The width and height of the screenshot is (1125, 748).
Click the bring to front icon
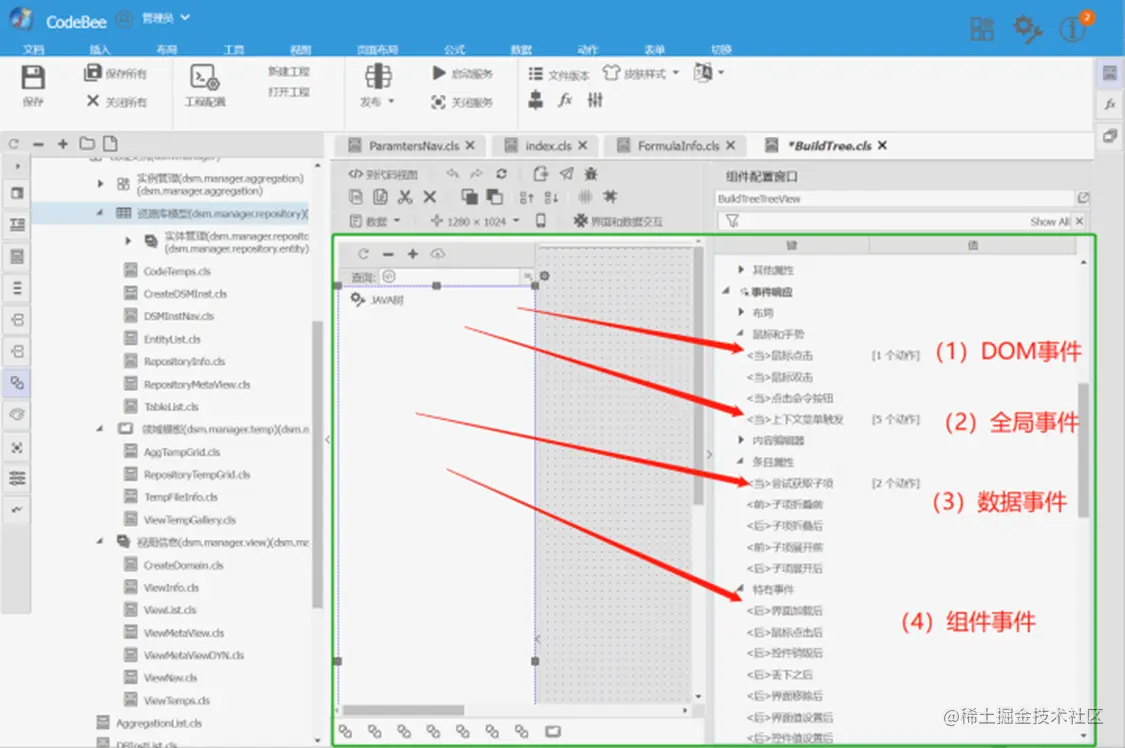click(x=469, y=197)
